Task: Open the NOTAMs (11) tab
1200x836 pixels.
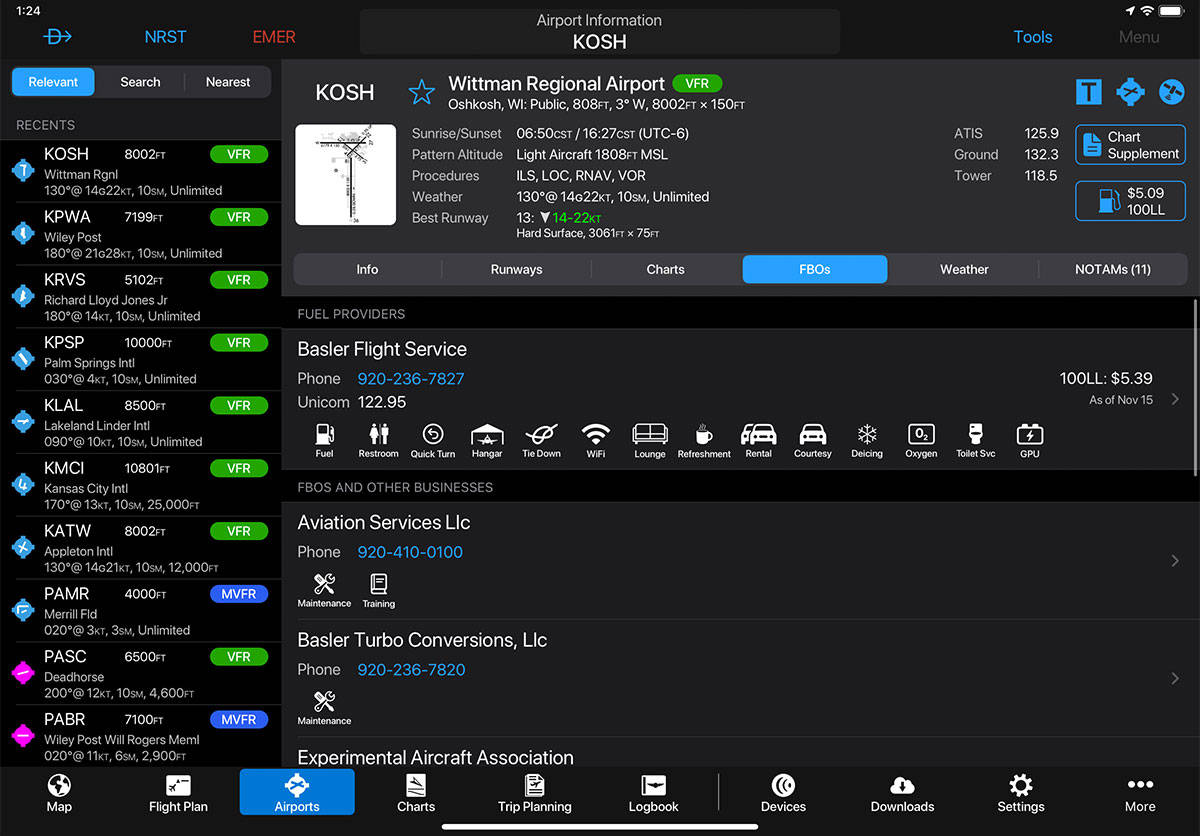Action: tap(1112, 269)
